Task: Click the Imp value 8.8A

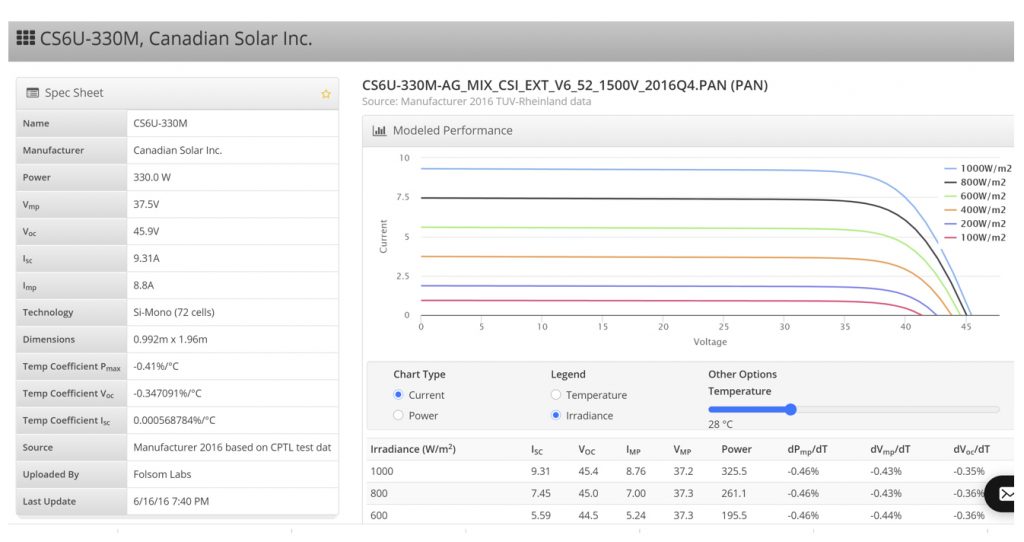Action: click(144, 285)
